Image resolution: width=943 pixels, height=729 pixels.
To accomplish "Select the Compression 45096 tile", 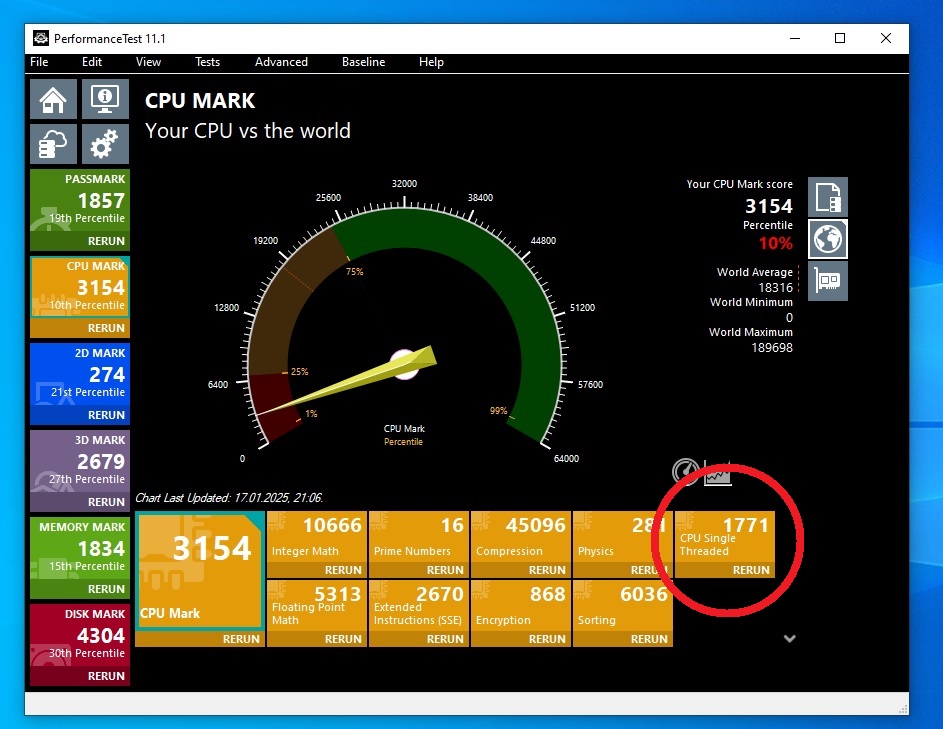I will click(521, 537).
